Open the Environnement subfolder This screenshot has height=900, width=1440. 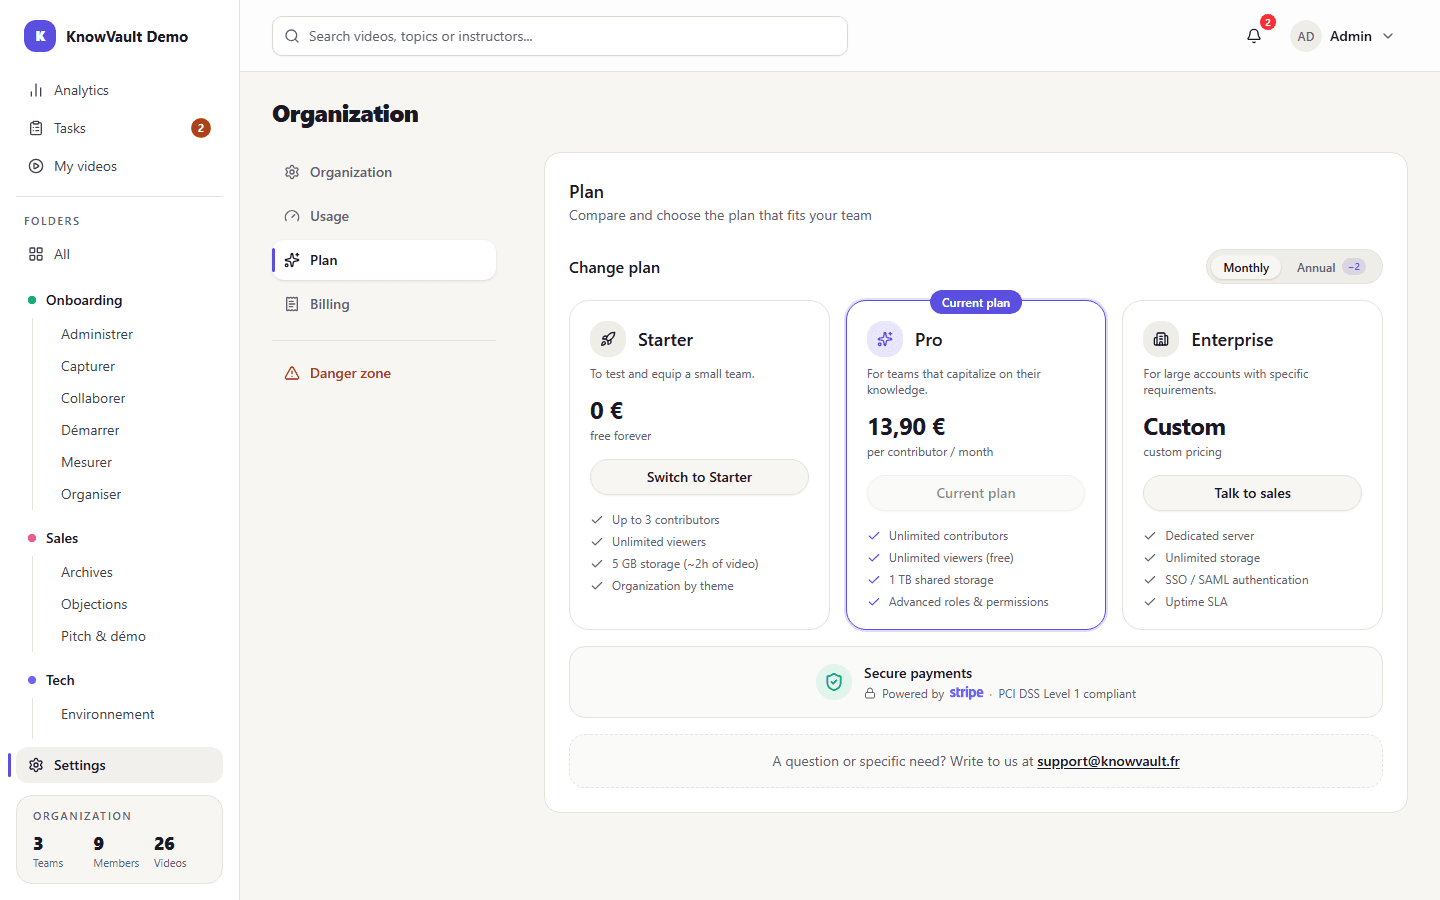click(108, 714)
